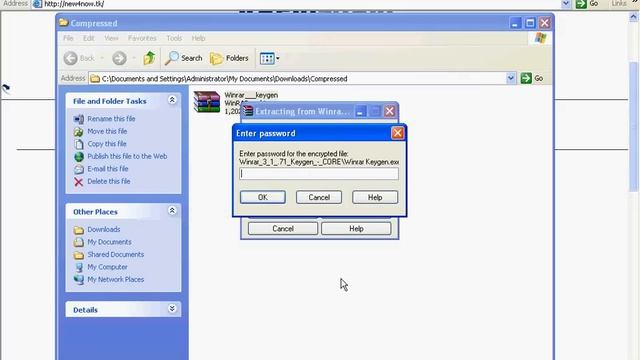
Task: Collapse the File and Folder Tasks panel
Action: [172, 100]
